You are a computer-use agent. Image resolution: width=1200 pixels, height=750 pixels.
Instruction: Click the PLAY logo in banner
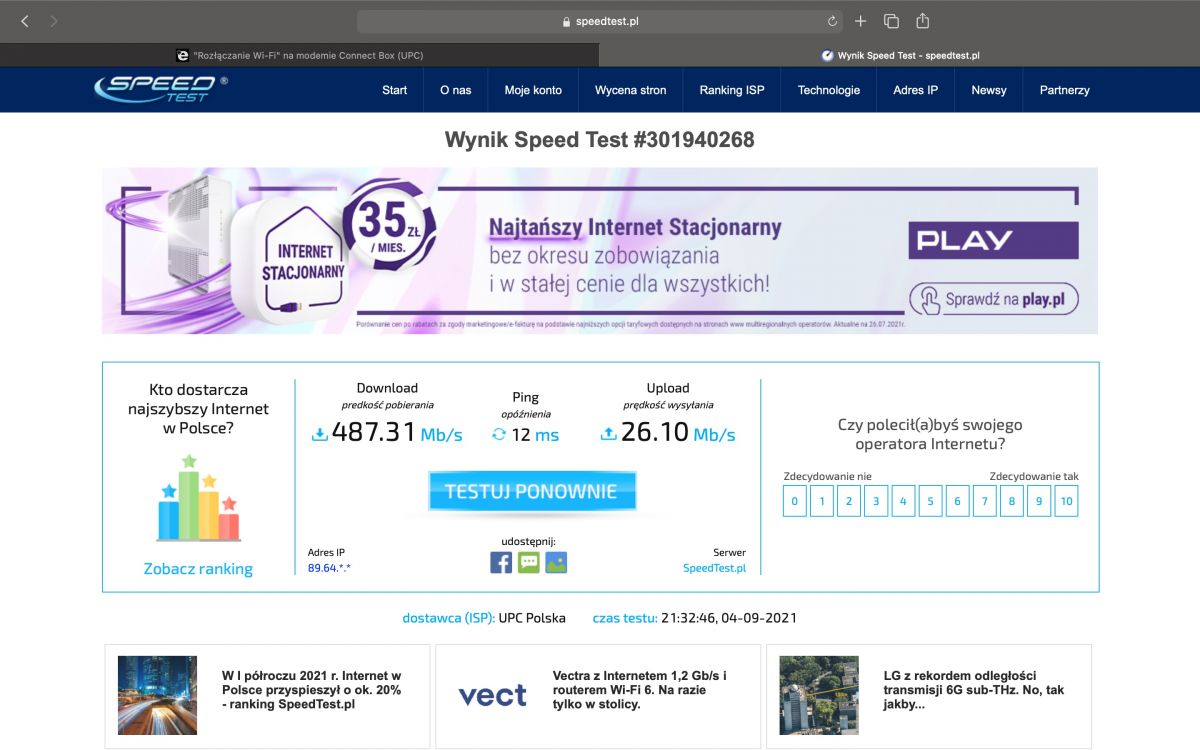click(993, 241)
